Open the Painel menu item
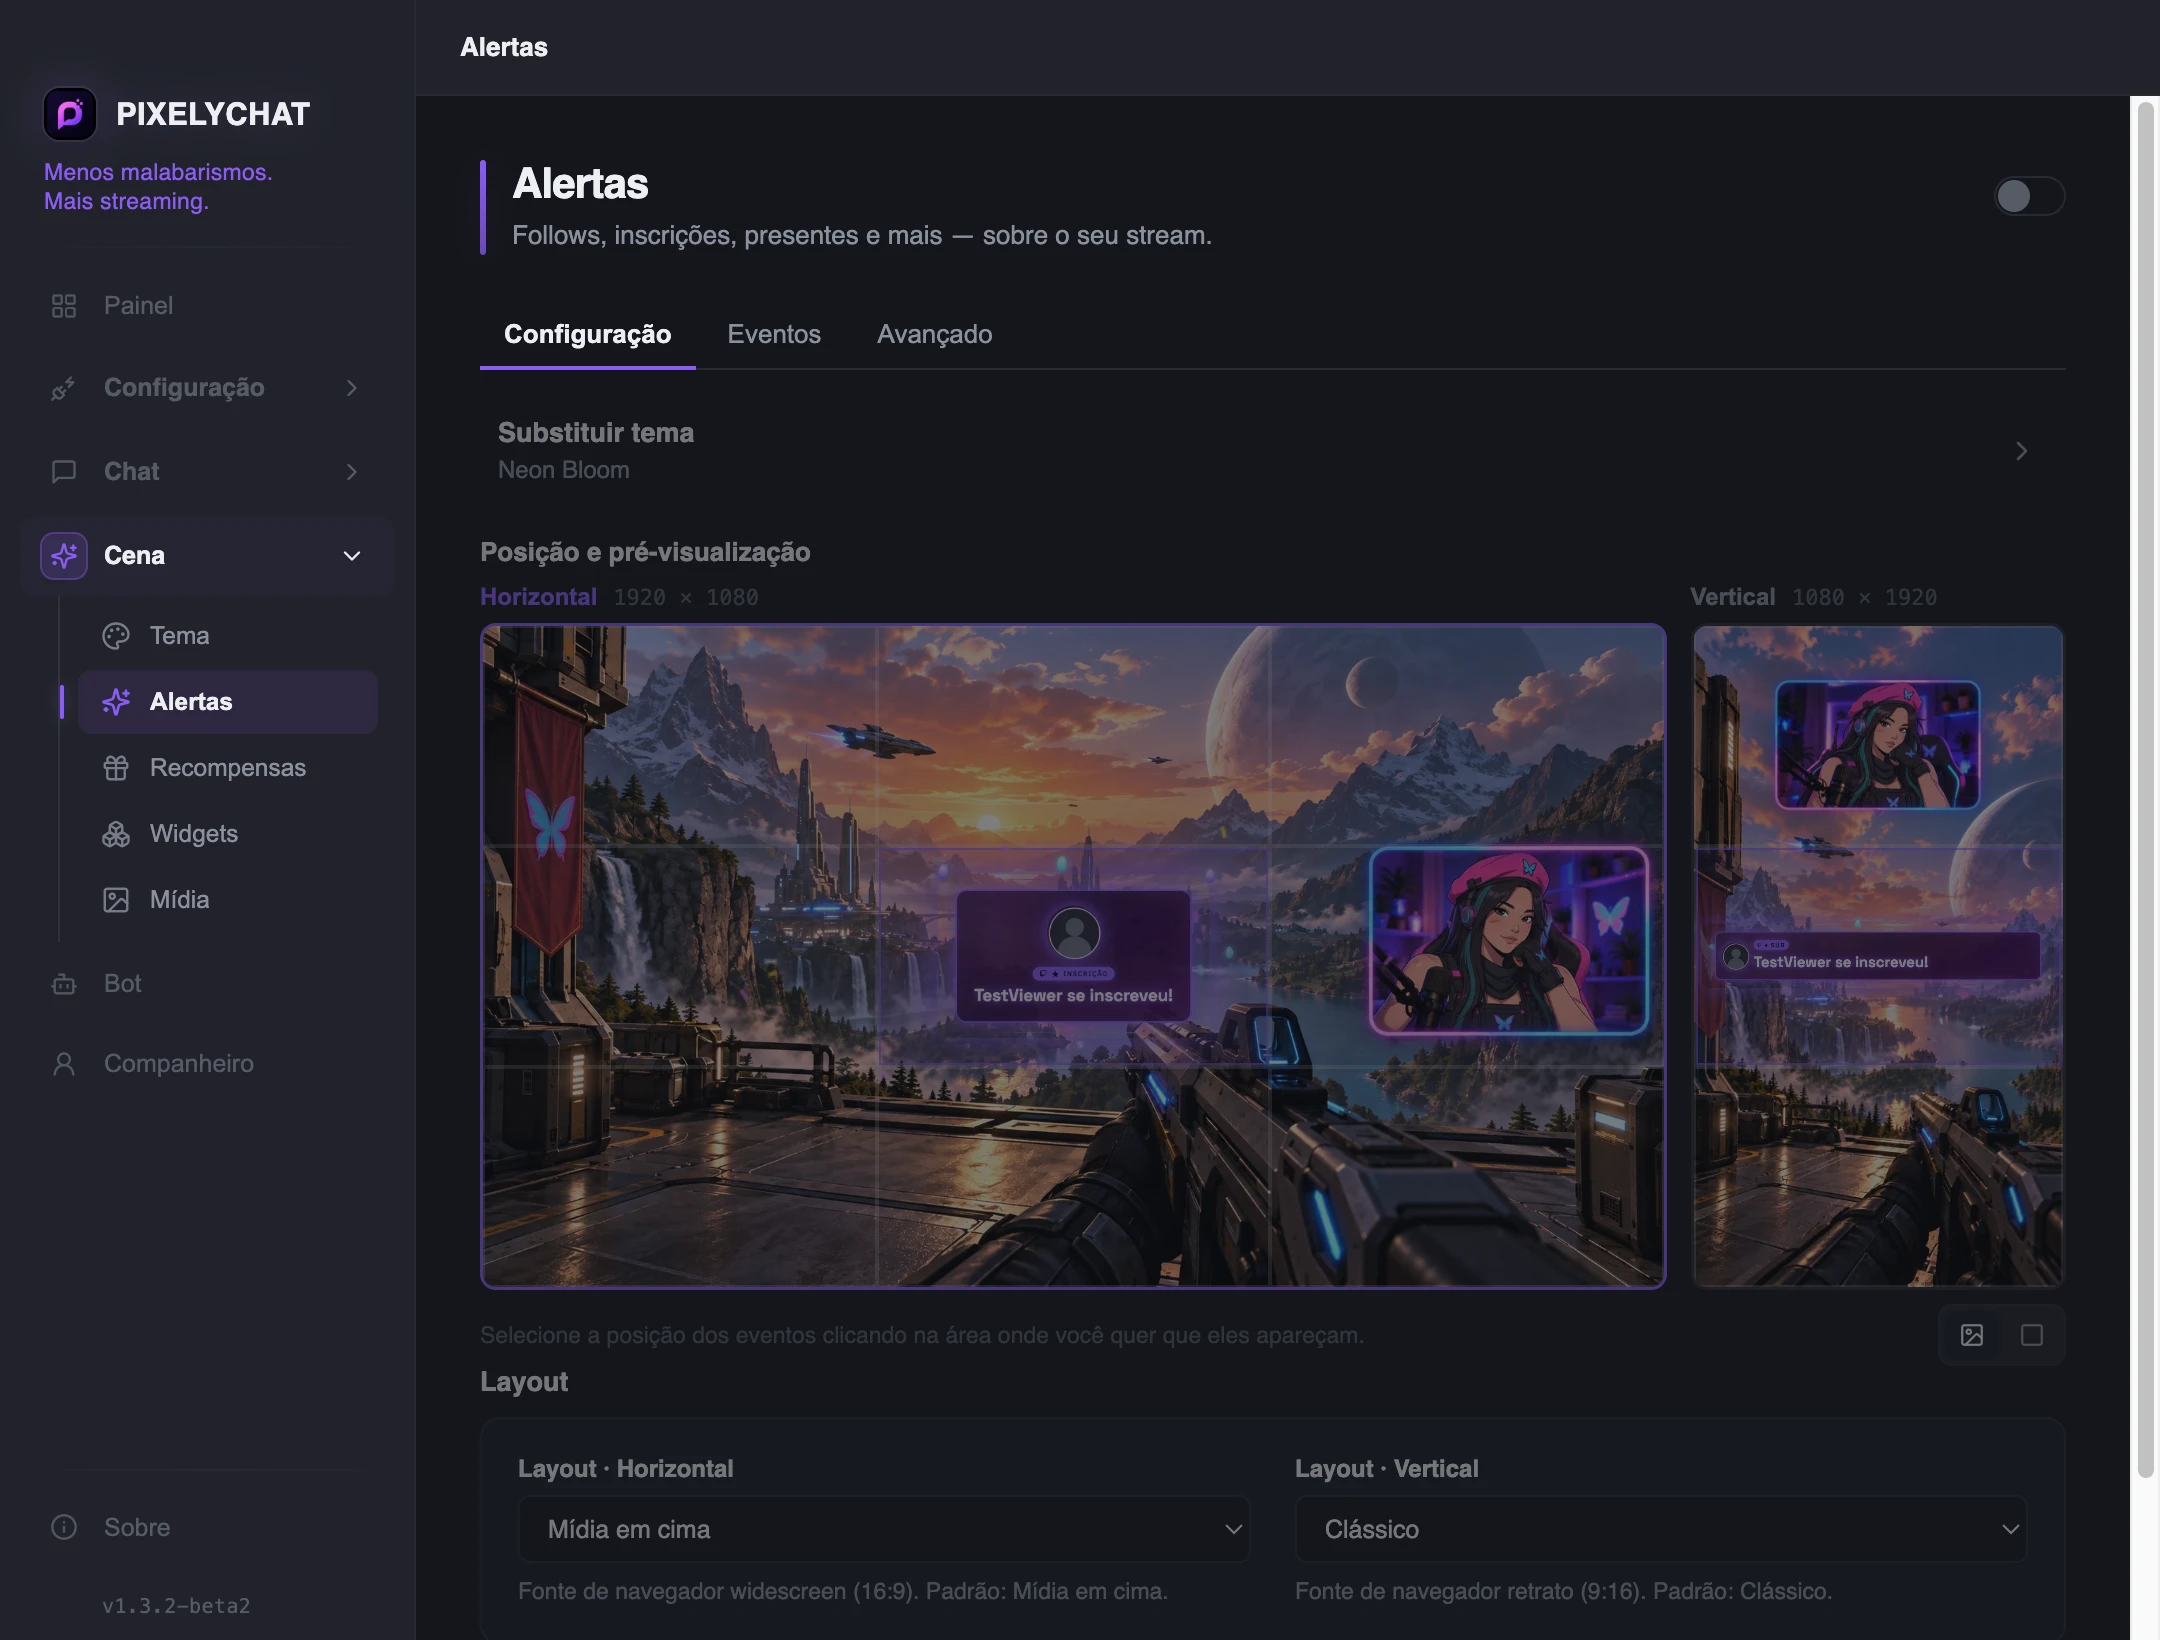 pos(207,306)
